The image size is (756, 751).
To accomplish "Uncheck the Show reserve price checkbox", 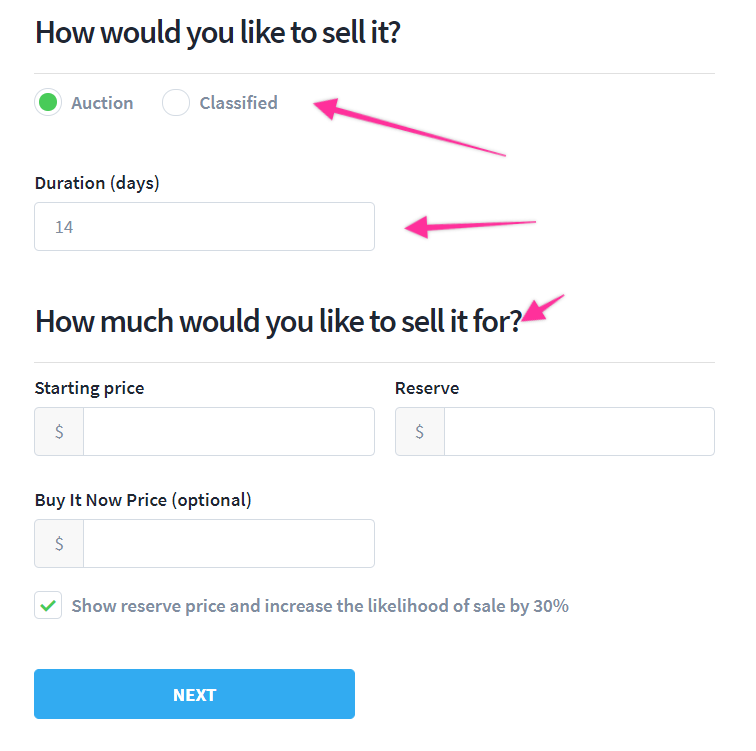I will coord(48,605).
